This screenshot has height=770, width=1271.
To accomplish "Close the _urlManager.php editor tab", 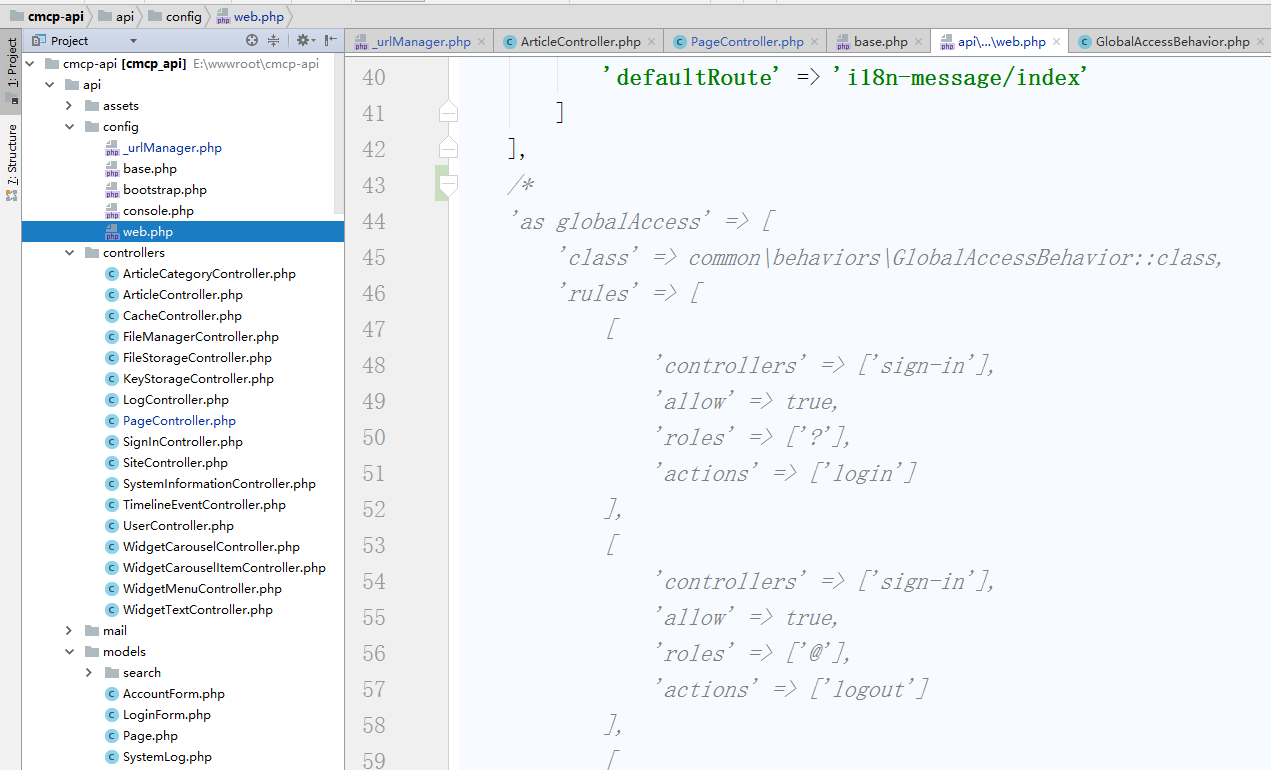I will (x=481, y=42).
